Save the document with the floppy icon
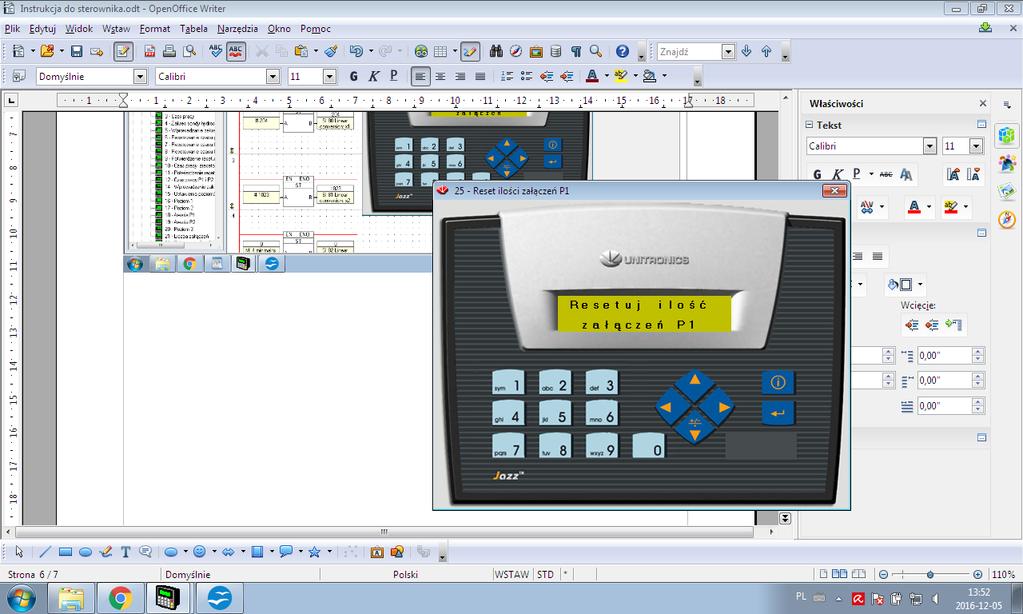Viewport: 1023px width, 614px height. coord(76,51)
